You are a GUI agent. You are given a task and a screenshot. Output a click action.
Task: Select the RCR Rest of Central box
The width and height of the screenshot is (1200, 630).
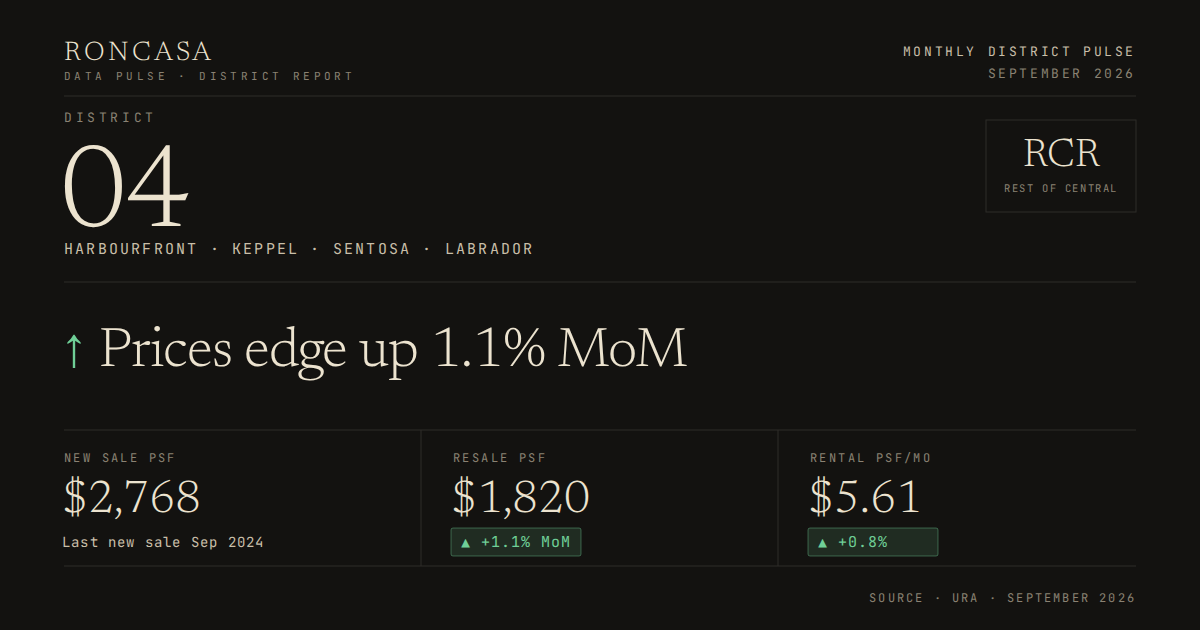pos(1060,166)
